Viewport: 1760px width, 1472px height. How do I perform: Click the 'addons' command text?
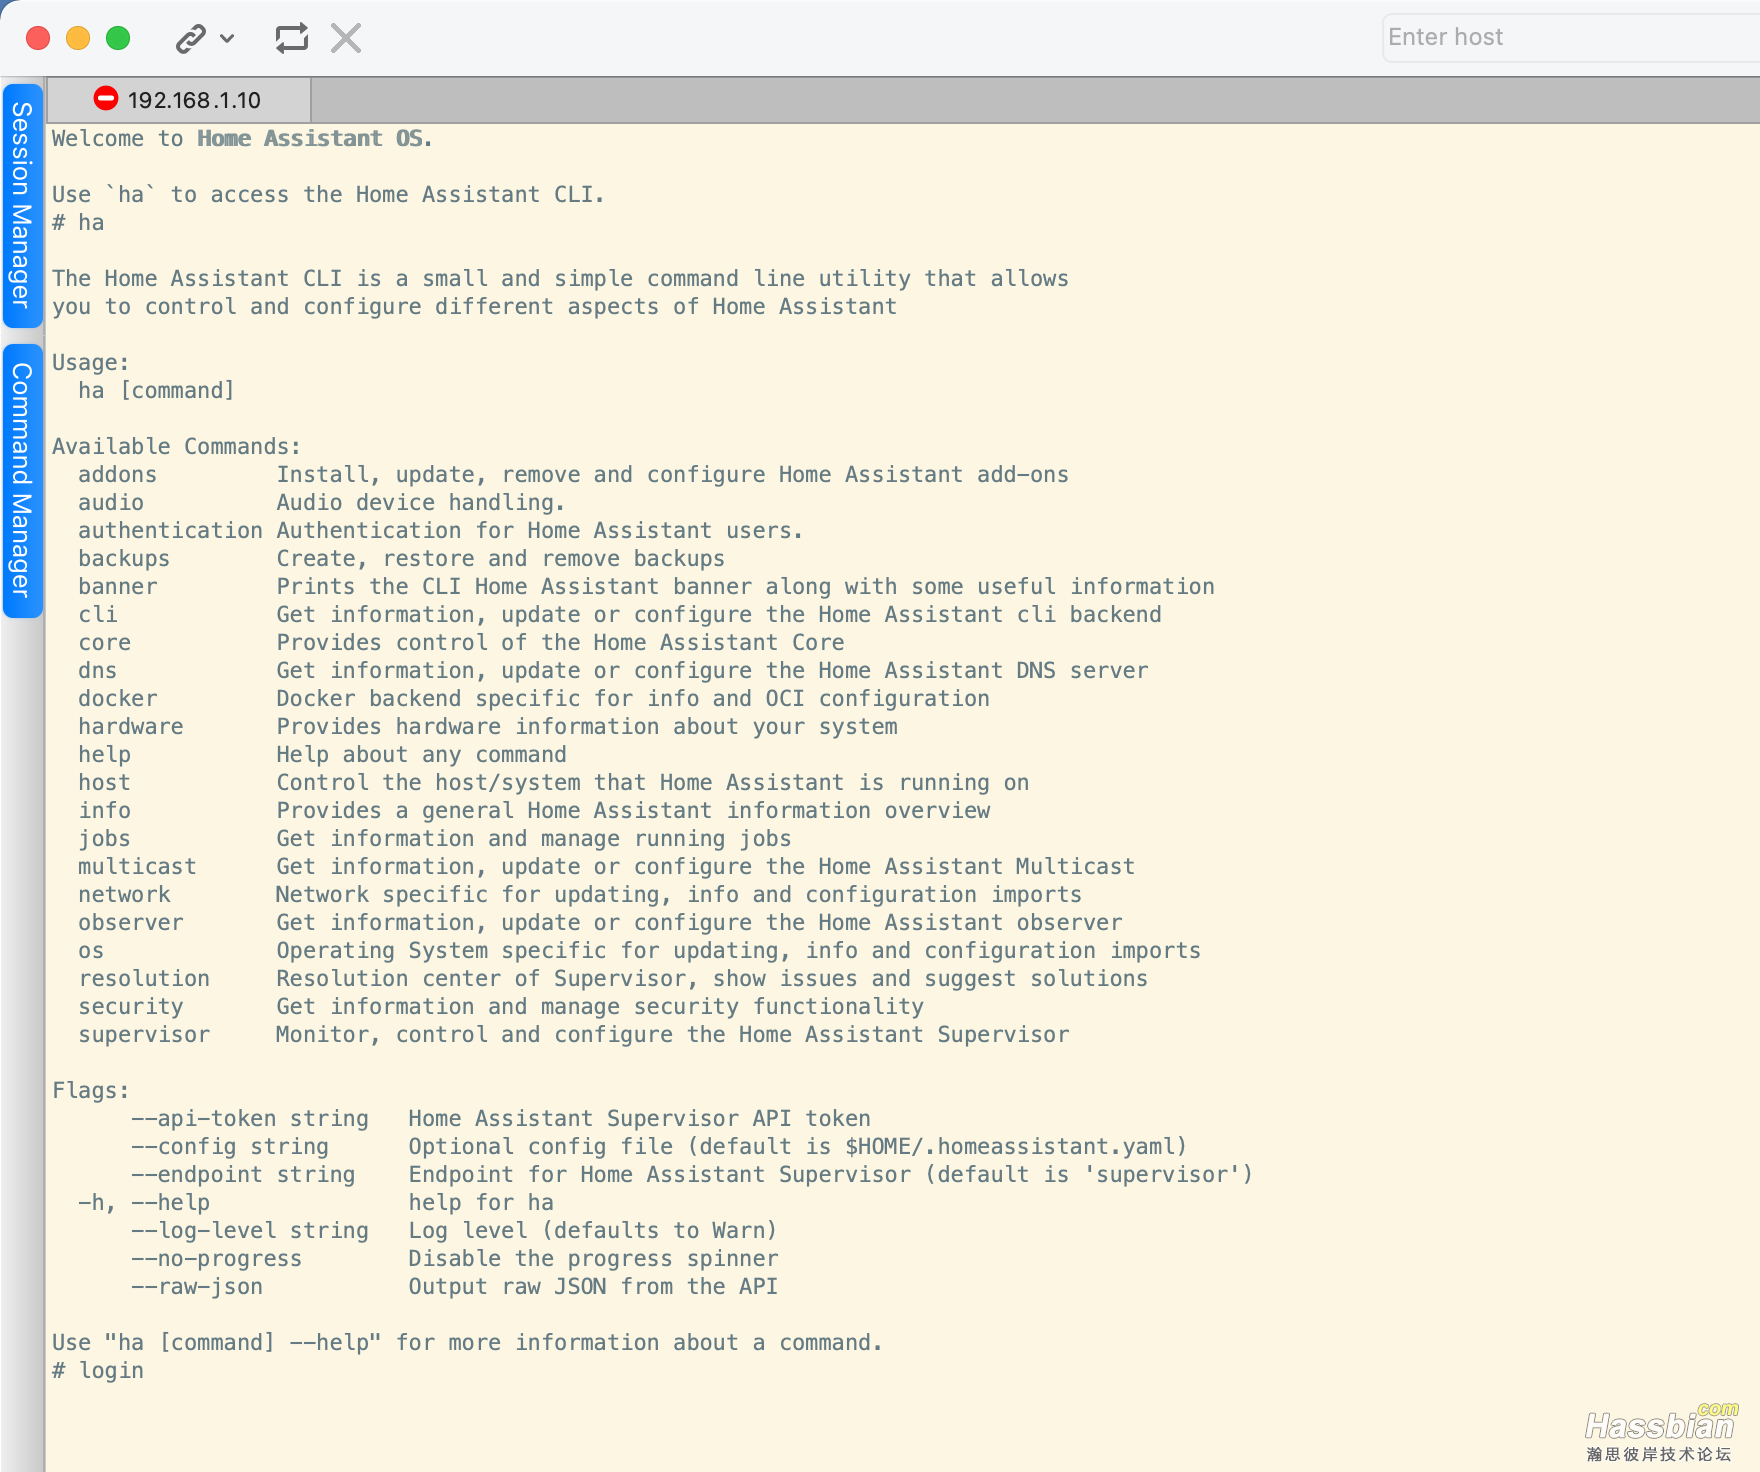point(118,475)
